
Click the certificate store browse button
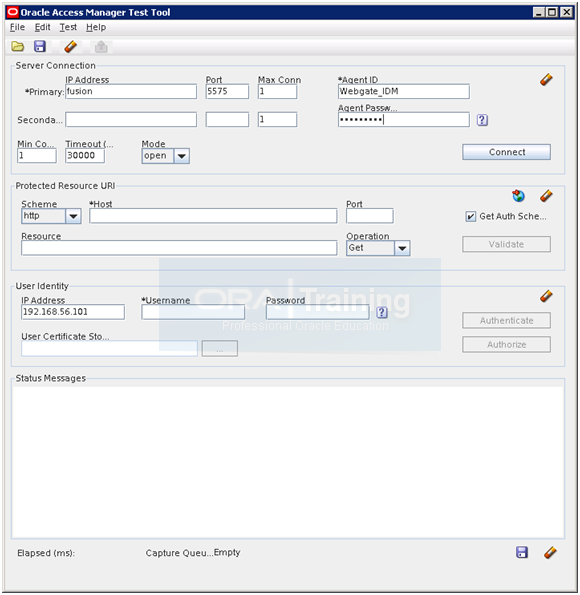pyautogui.click(x=220, y=348)
